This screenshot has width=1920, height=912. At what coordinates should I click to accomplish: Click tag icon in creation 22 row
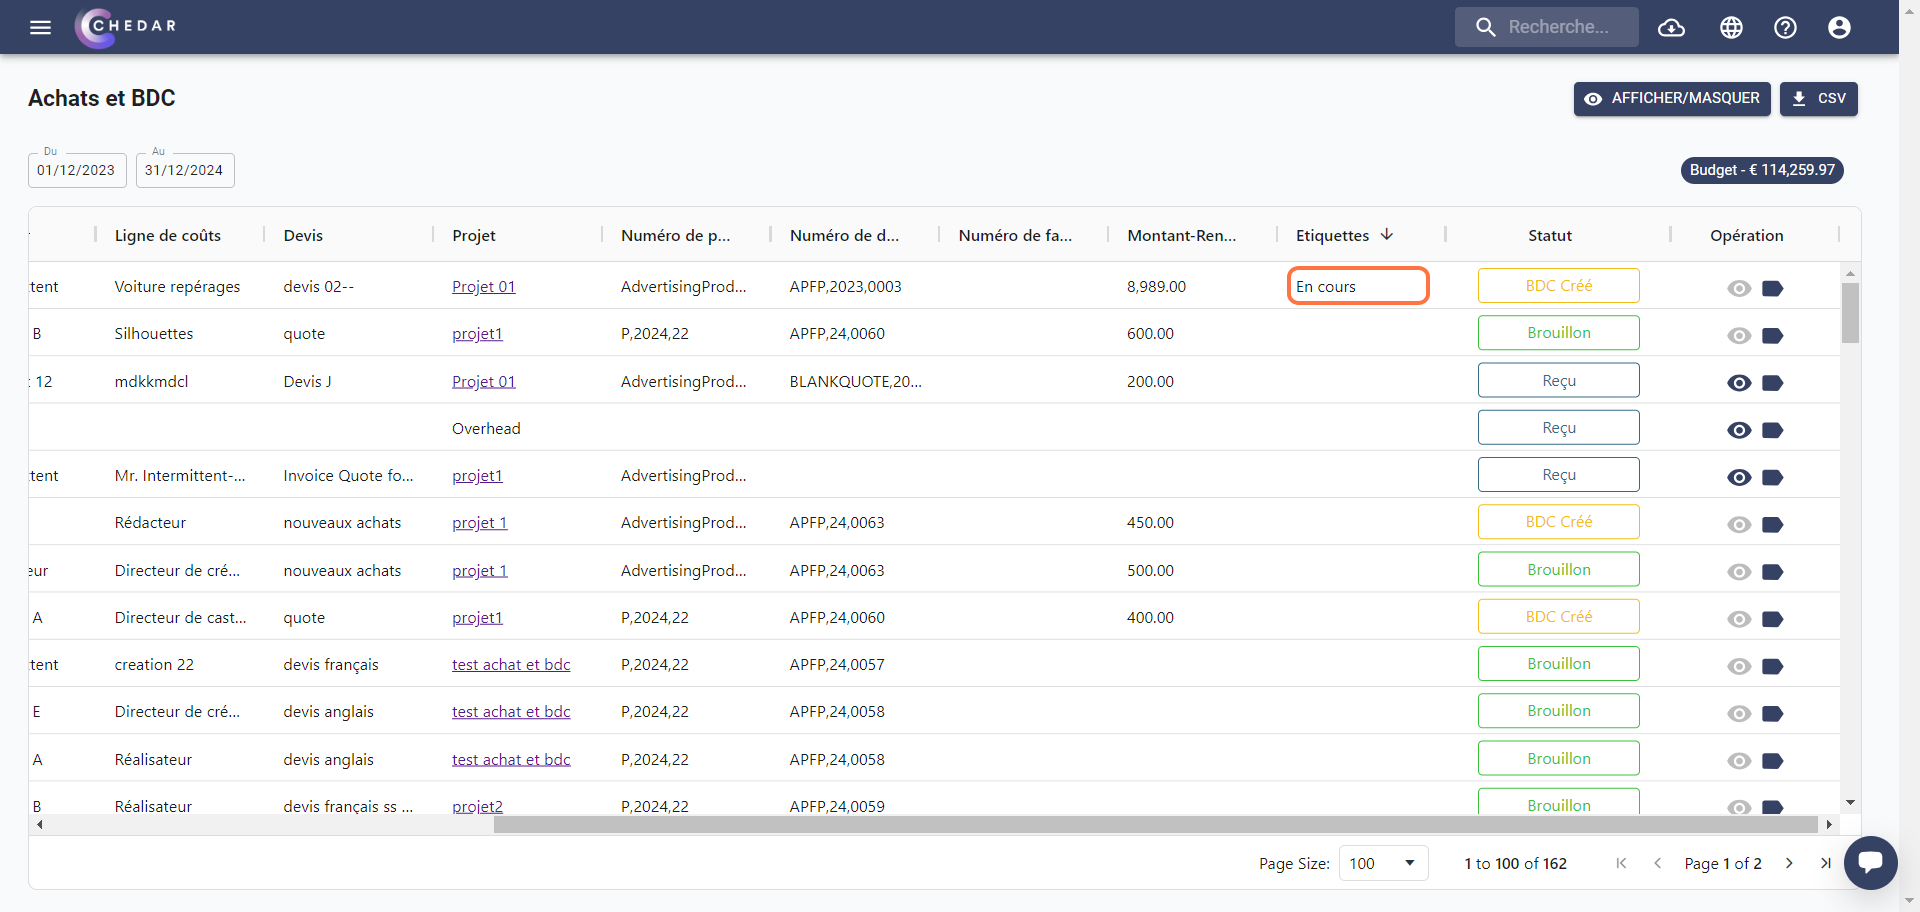click(1772, 666)
